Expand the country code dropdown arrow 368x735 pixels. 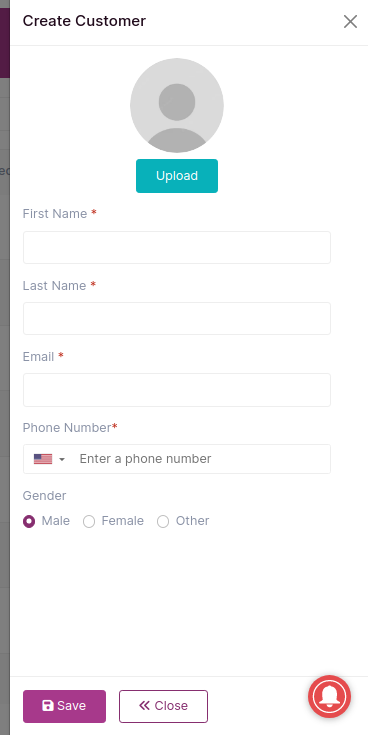click(62, 459)
